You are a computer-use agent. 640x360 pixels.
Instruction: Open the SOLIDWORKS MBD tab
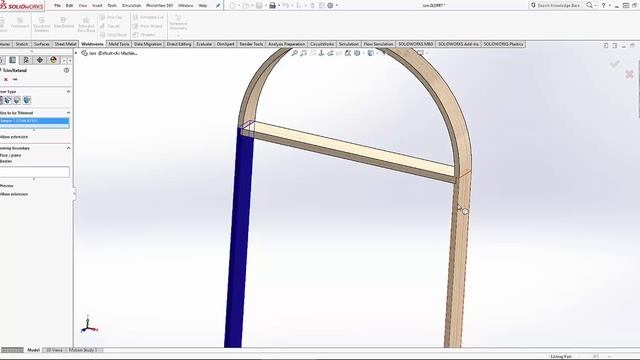(416, 44)
